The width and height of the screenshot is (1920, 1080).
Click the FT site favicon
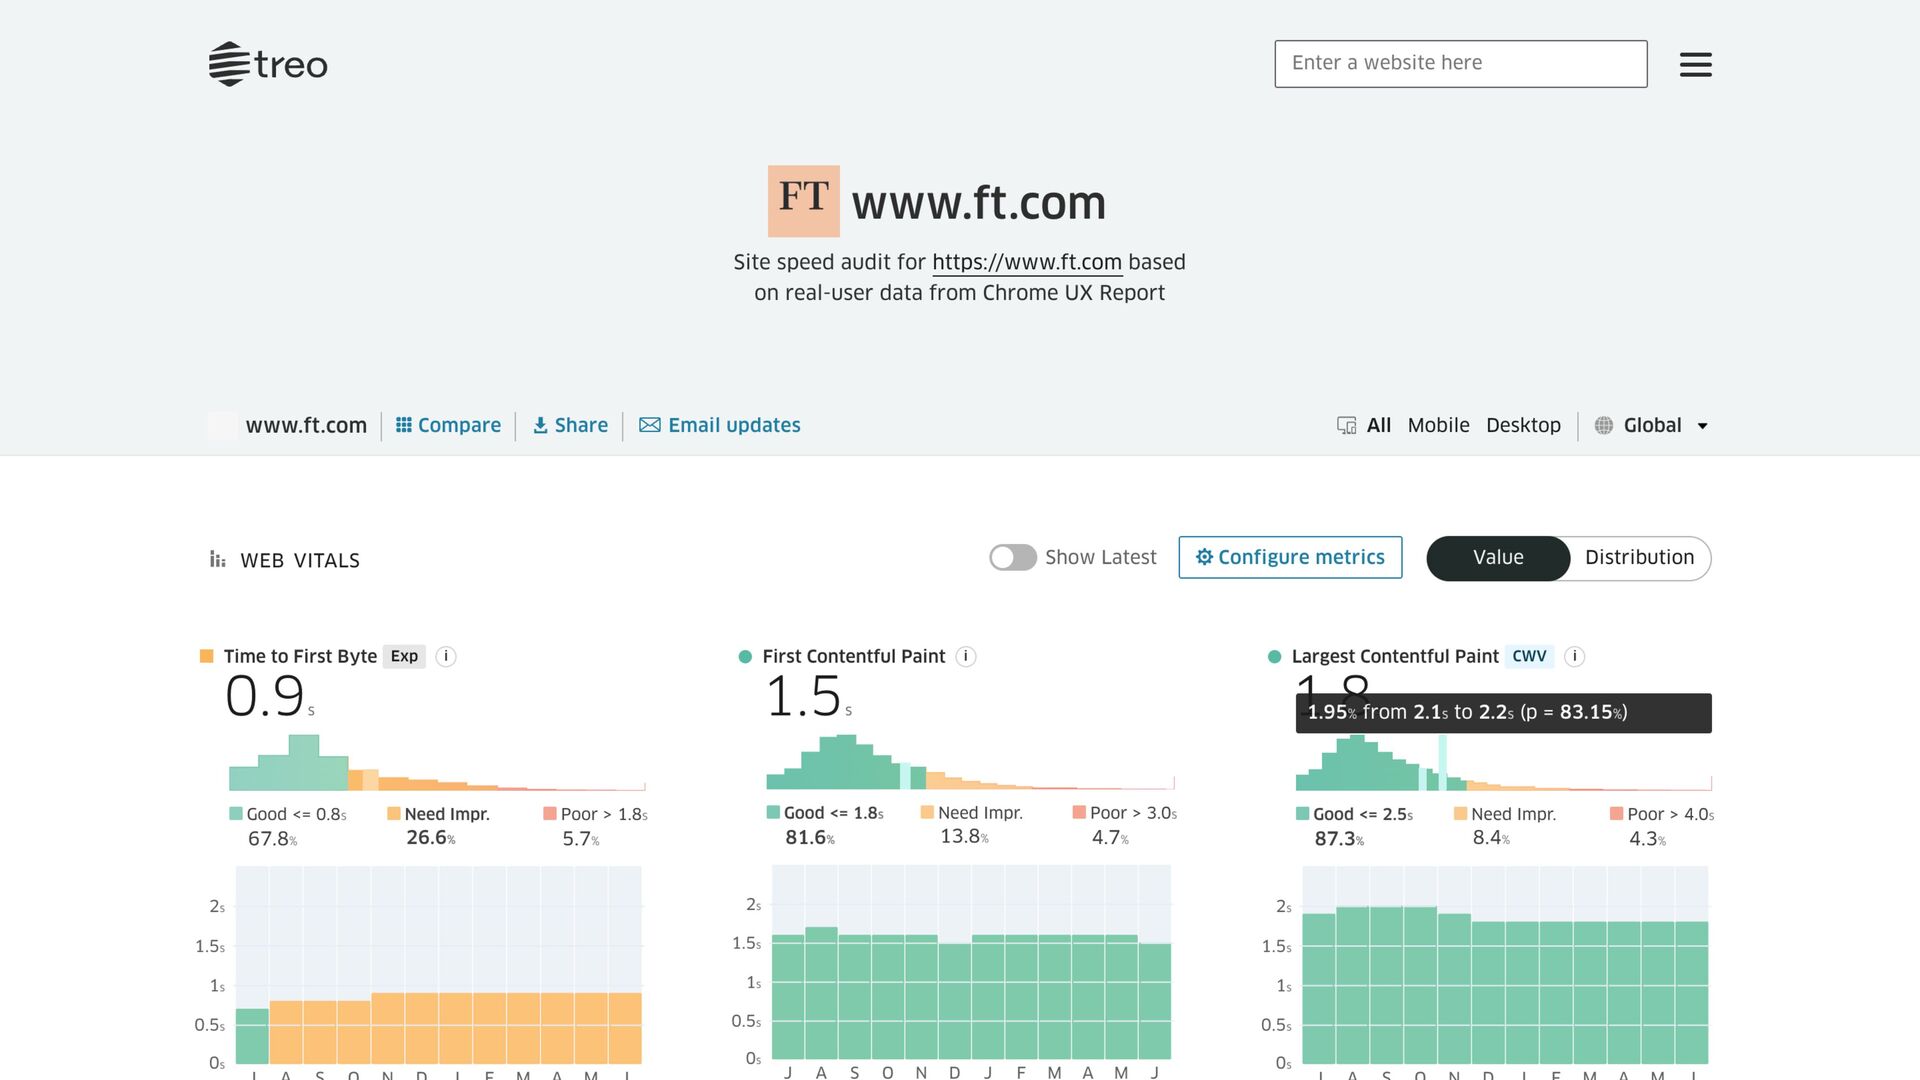coord(803,201)
